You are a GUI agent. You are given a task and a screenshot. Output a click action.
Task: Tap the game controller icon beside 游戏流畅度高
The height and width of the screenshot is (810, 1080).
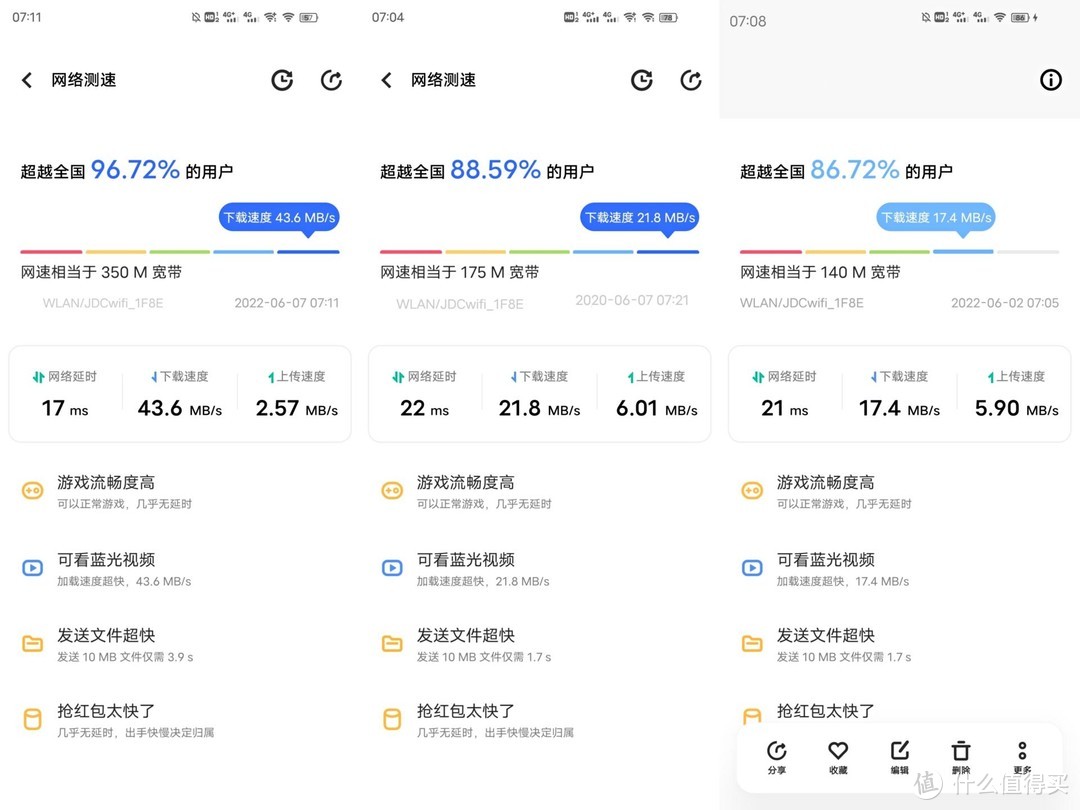point(32,490)
